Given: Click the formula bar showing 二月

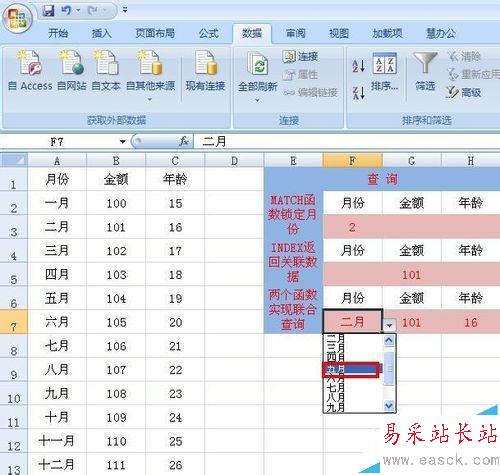Looking at the screenshot, I should 347,142.
